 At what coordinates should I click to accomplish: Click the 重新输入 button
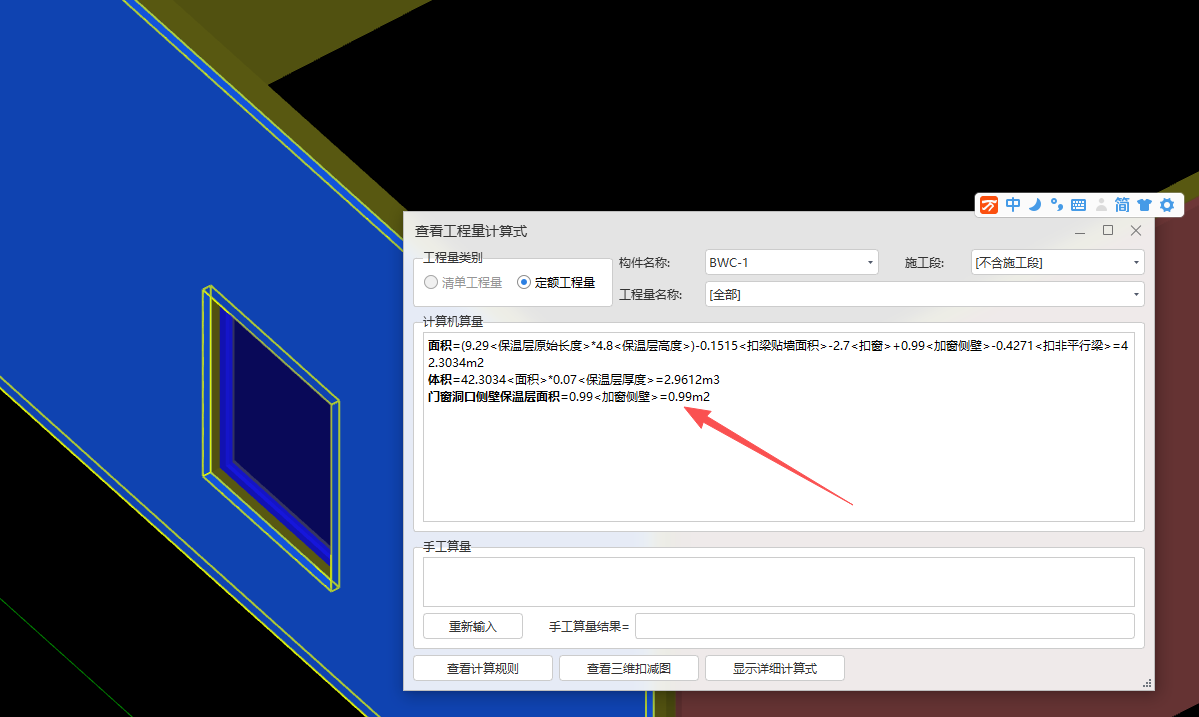[473, 626]
